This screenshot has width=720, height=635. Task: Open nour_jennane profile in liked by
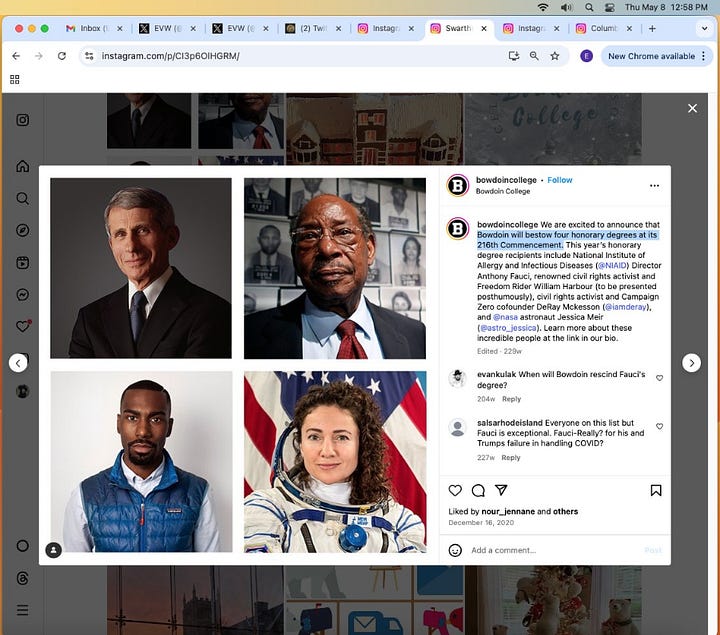[508, 511]
